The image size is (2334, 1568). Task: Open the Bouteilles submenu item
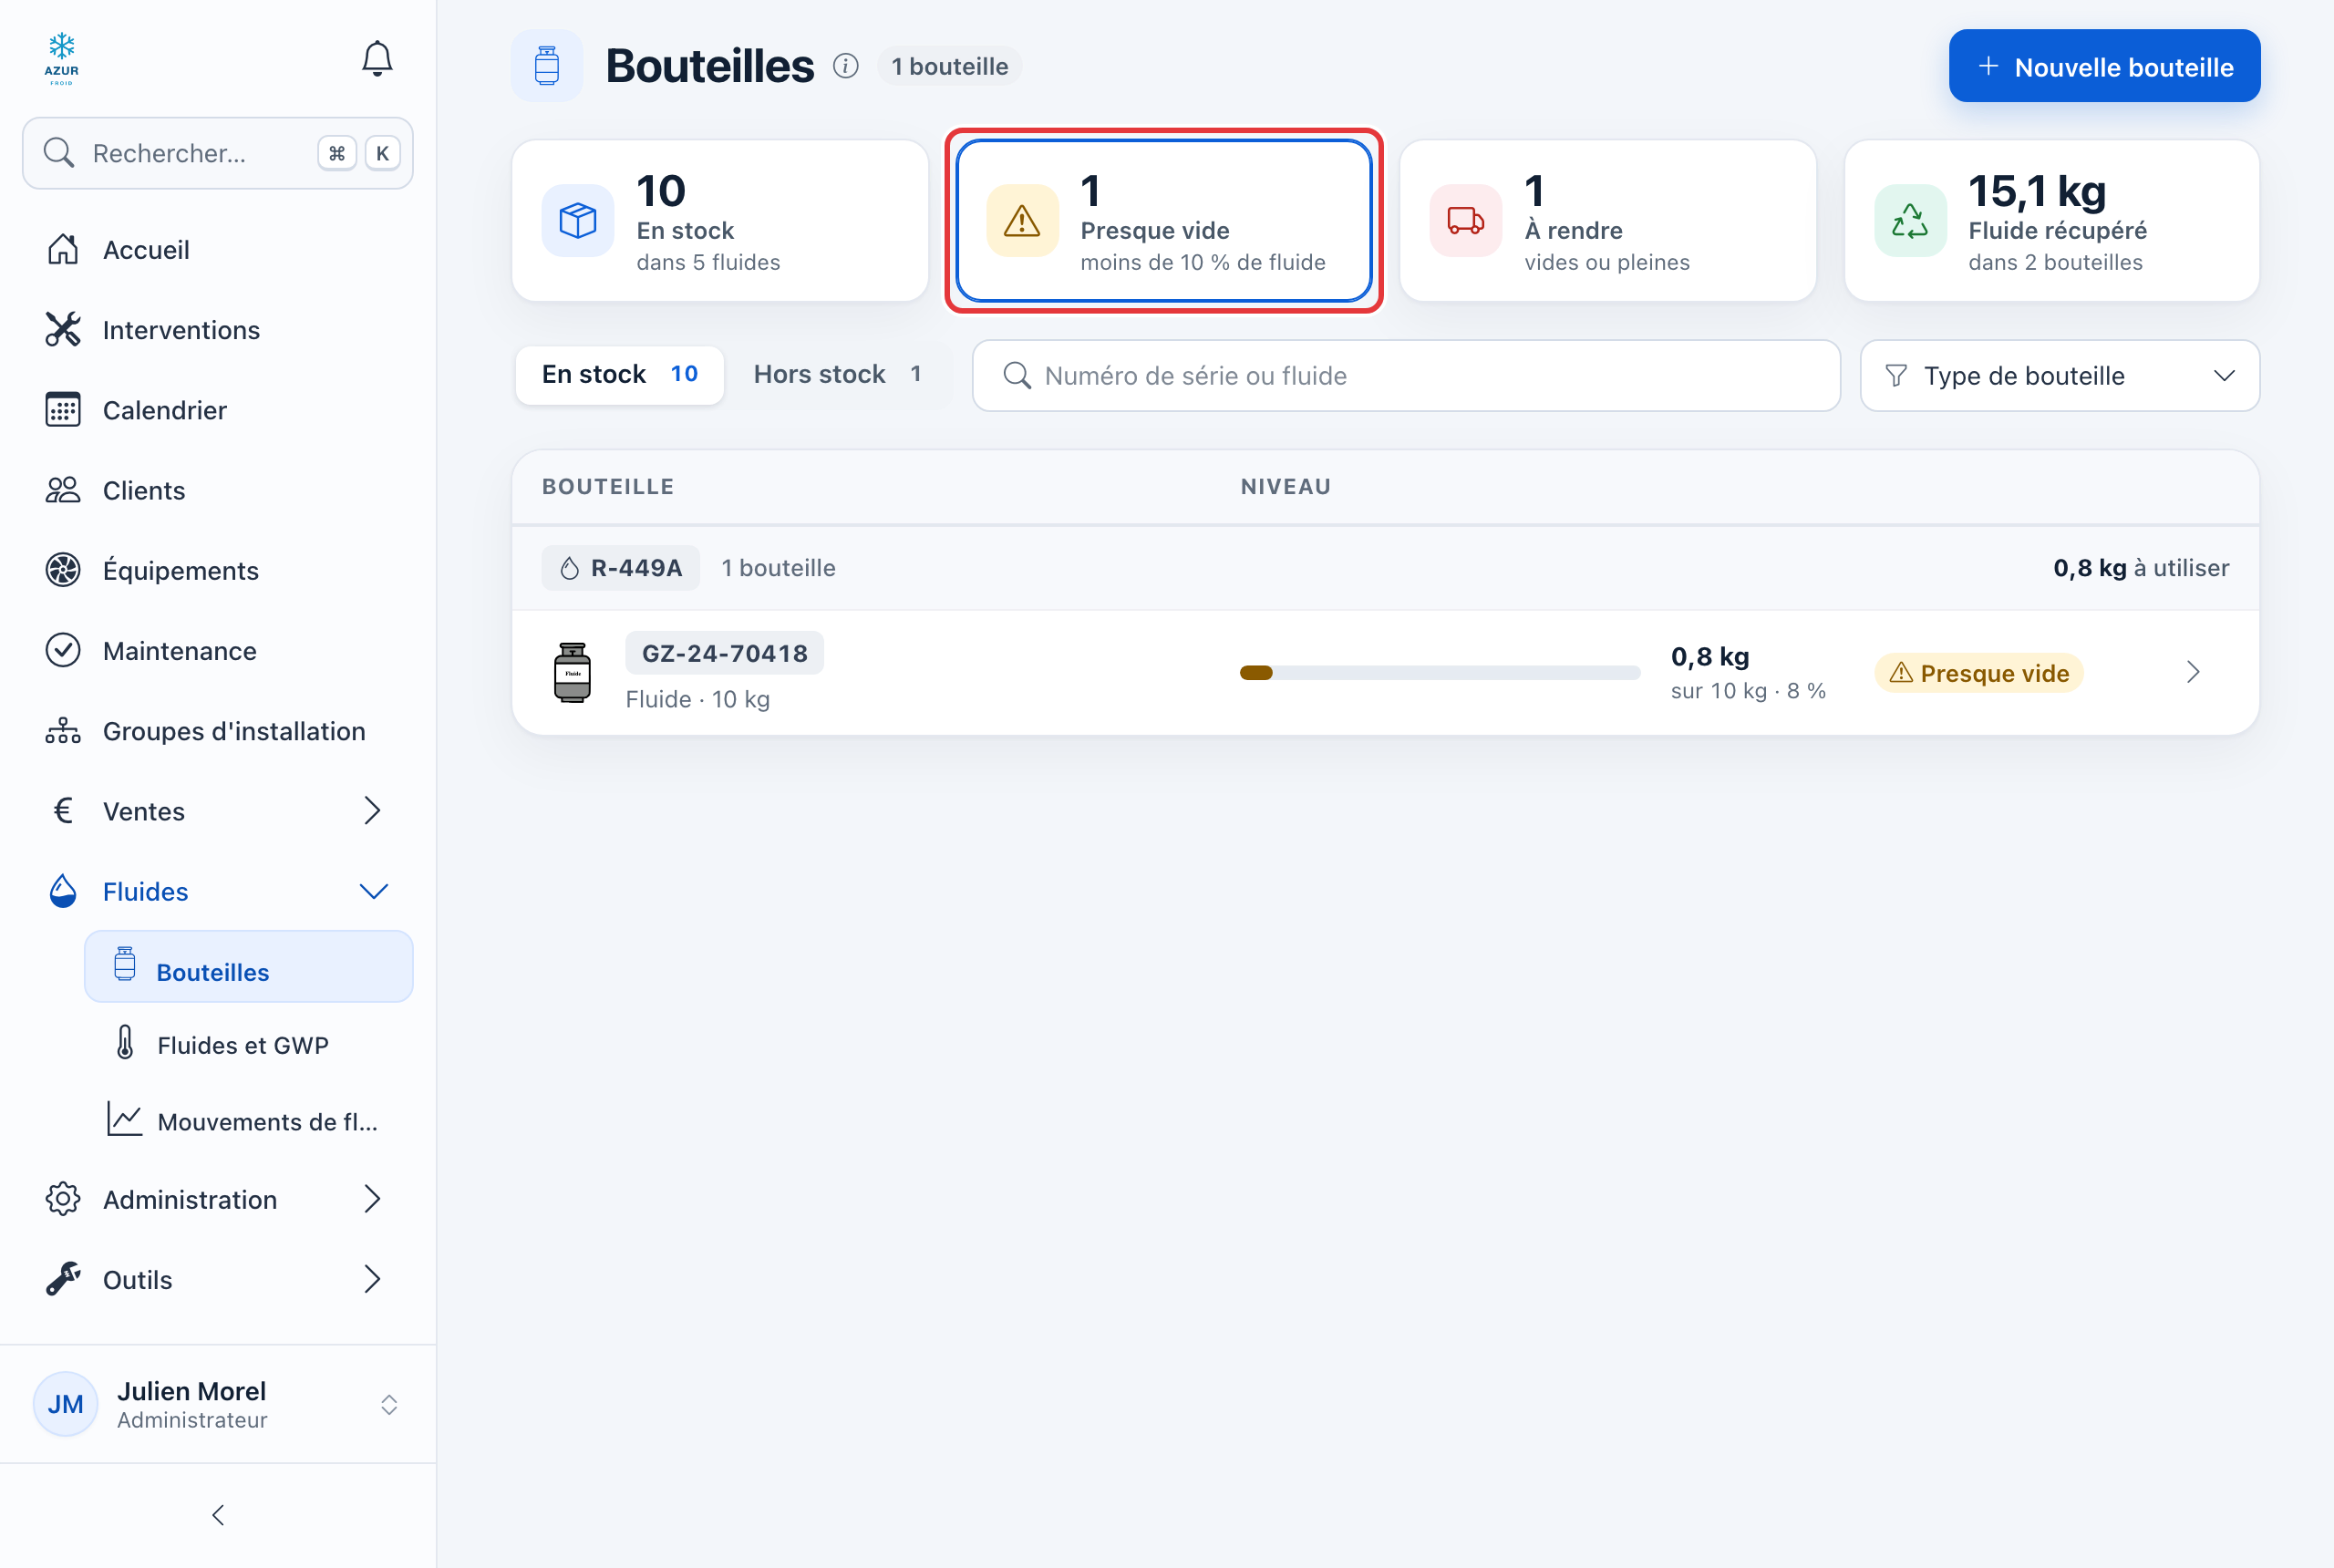tap(249, 966)
